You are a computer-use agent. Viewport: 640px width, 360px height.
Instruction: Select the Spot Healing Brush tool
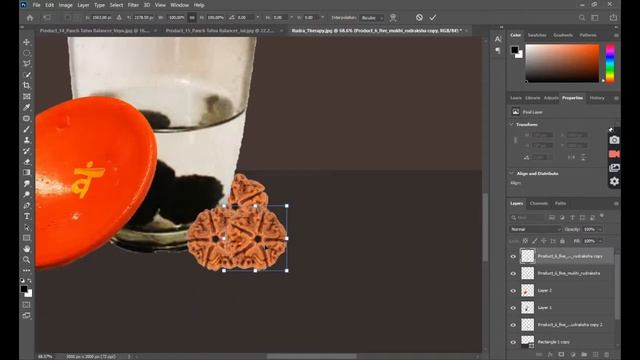pos(27,118)
